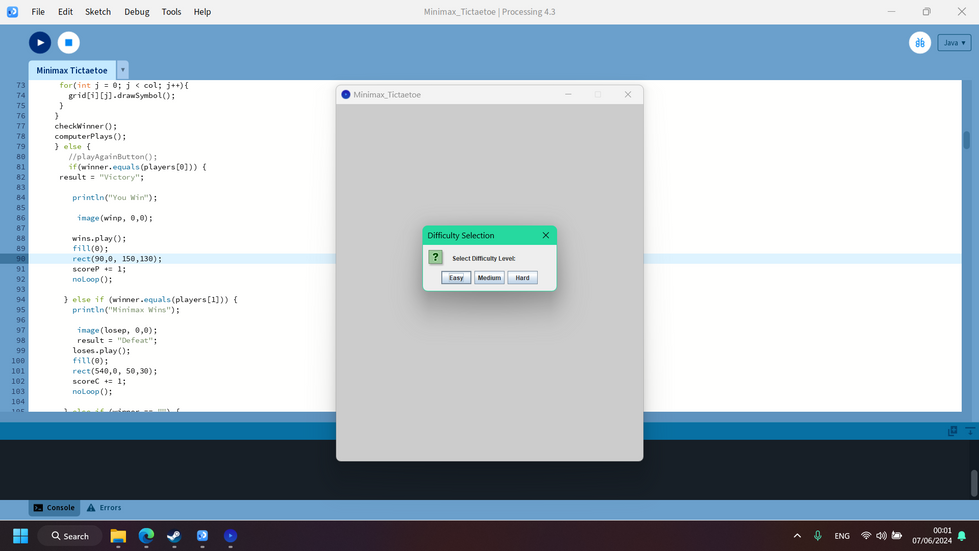Screen dimensions: 979x551
Task: Open the Wi-Fi network tray icon
Action: click(x=866, y=536)
